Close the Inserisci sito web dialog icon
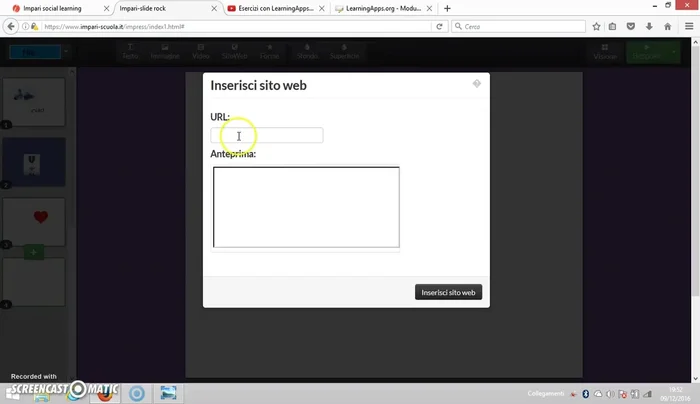 [x=477, y=84]
